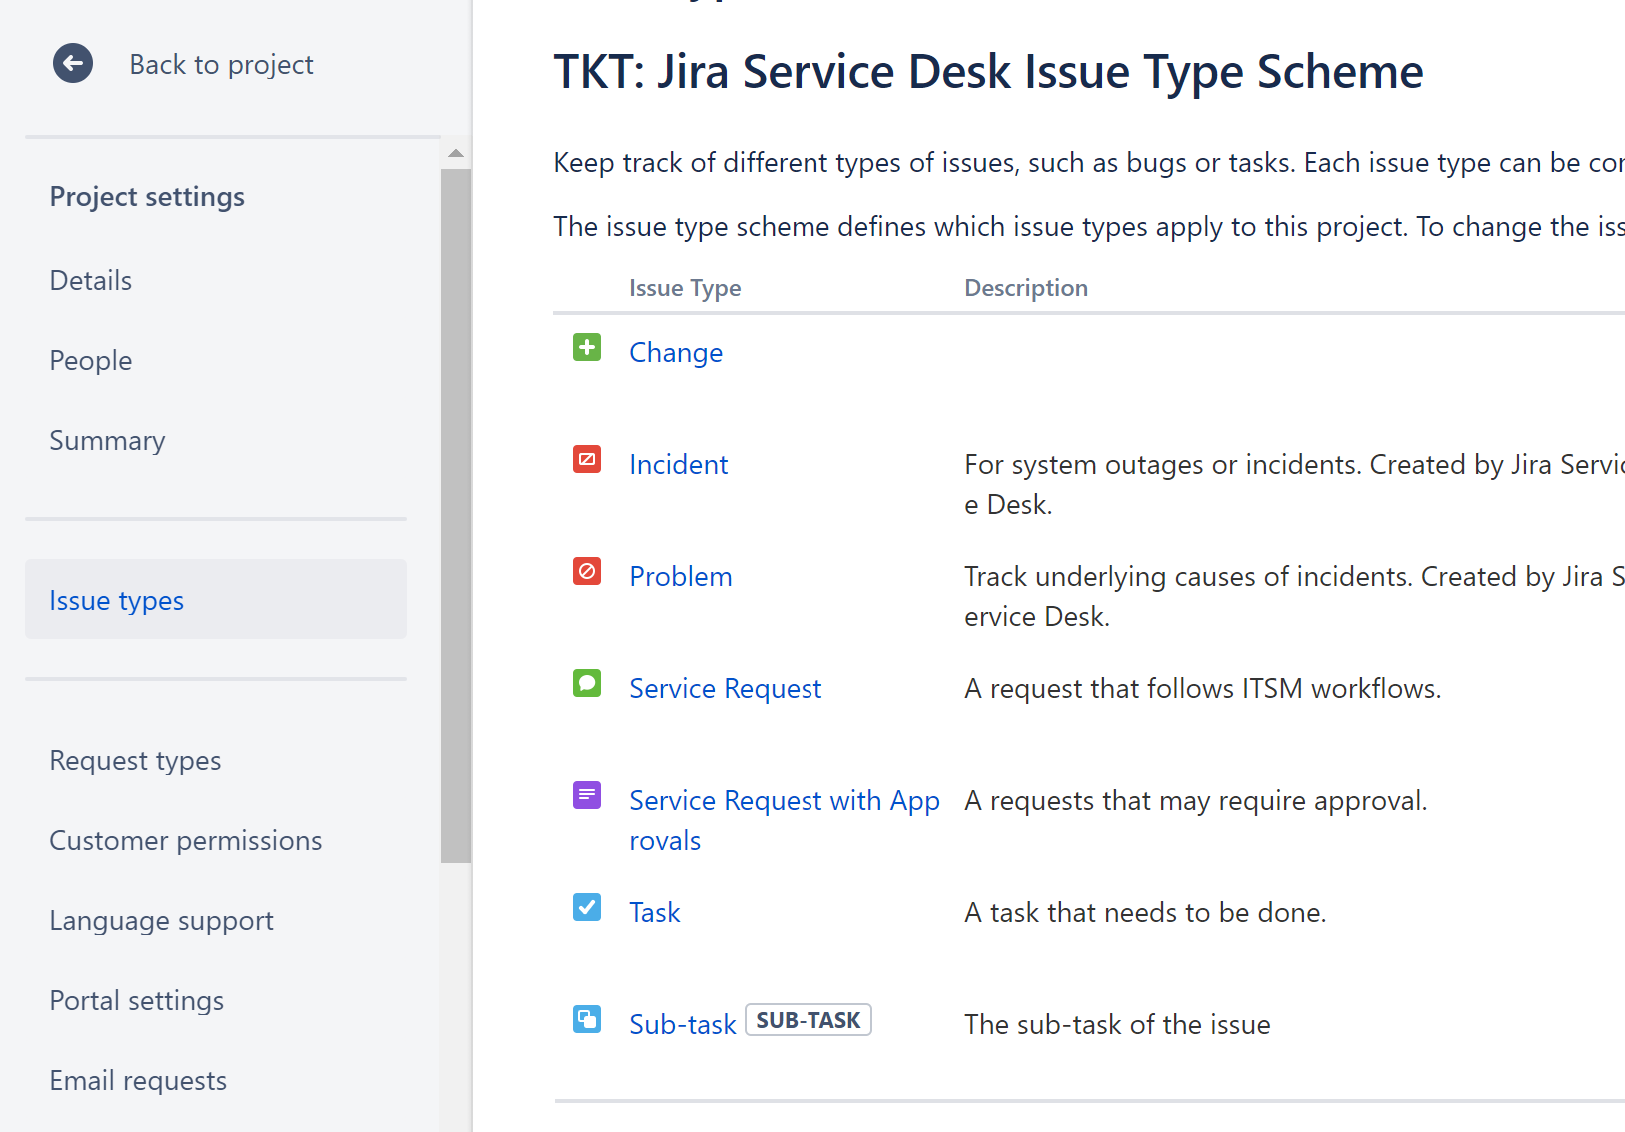Click the sidebar scrollbar up arrow
1625x1132 pixels.
tap(456, 153)
